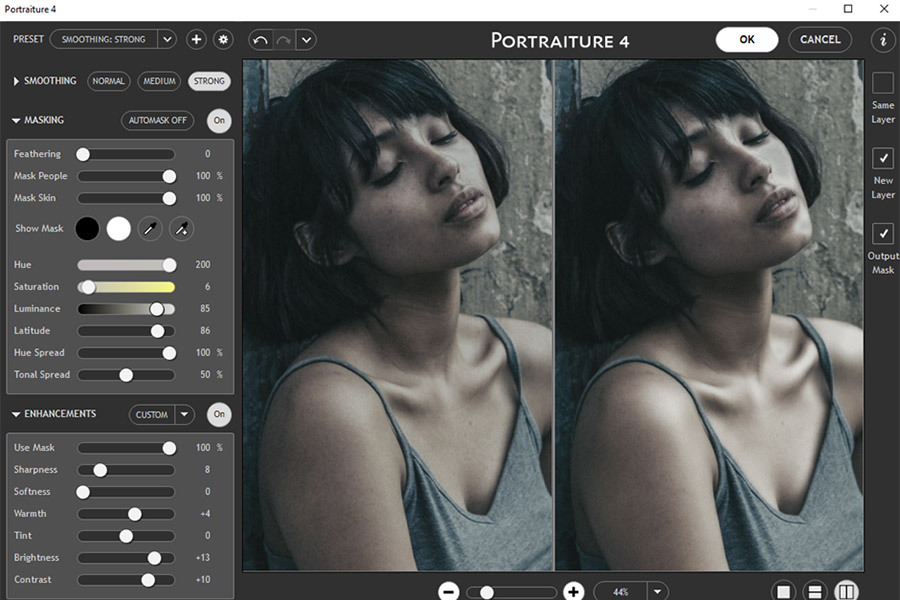
Task: Click the Tint slider handle
Action: point(126,536)
